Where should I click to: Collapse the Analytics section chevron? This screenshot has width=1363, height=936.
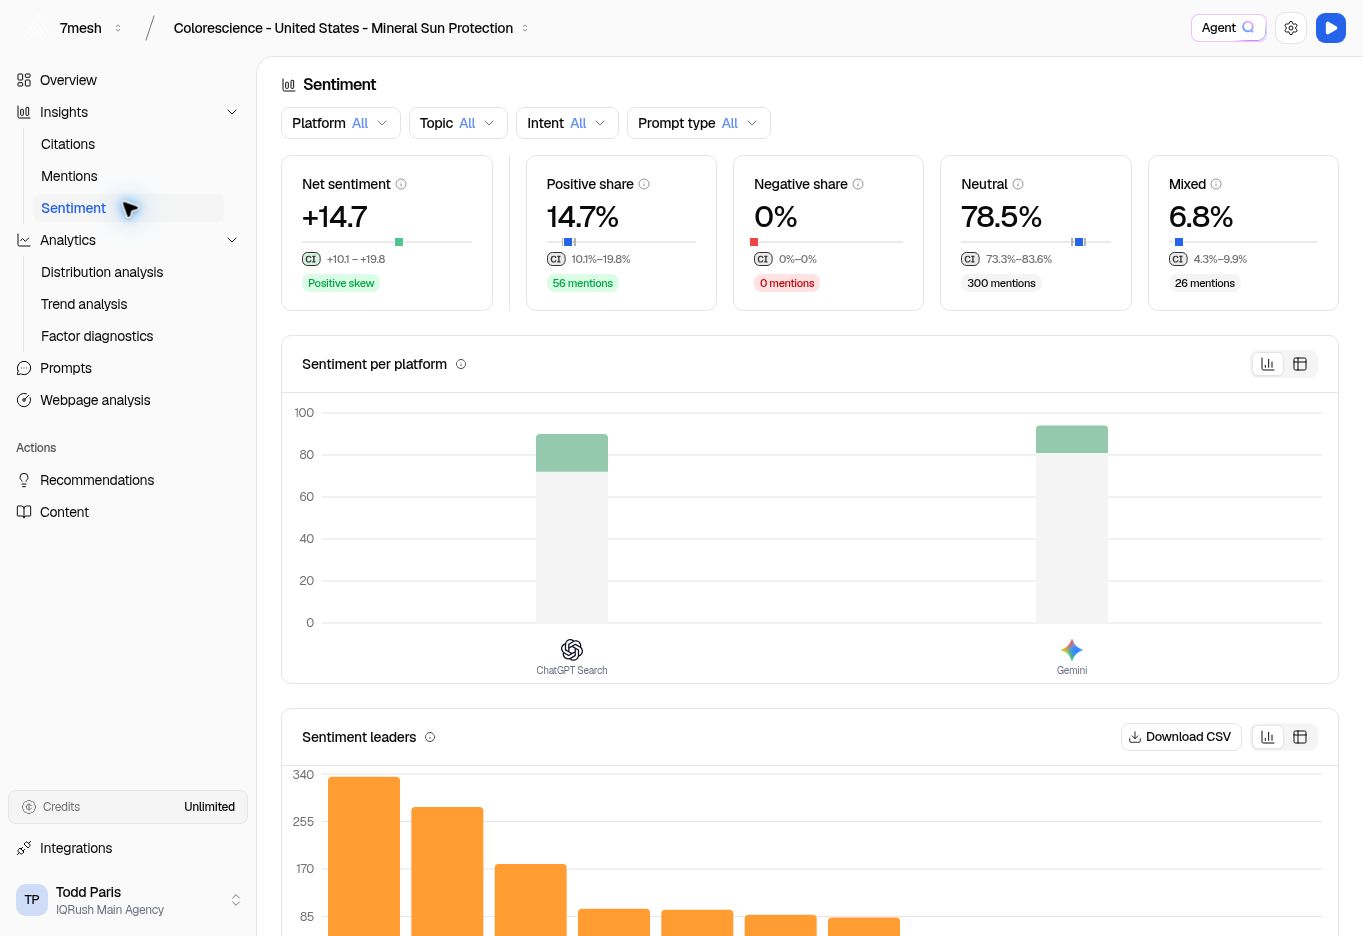coord(232,240)
